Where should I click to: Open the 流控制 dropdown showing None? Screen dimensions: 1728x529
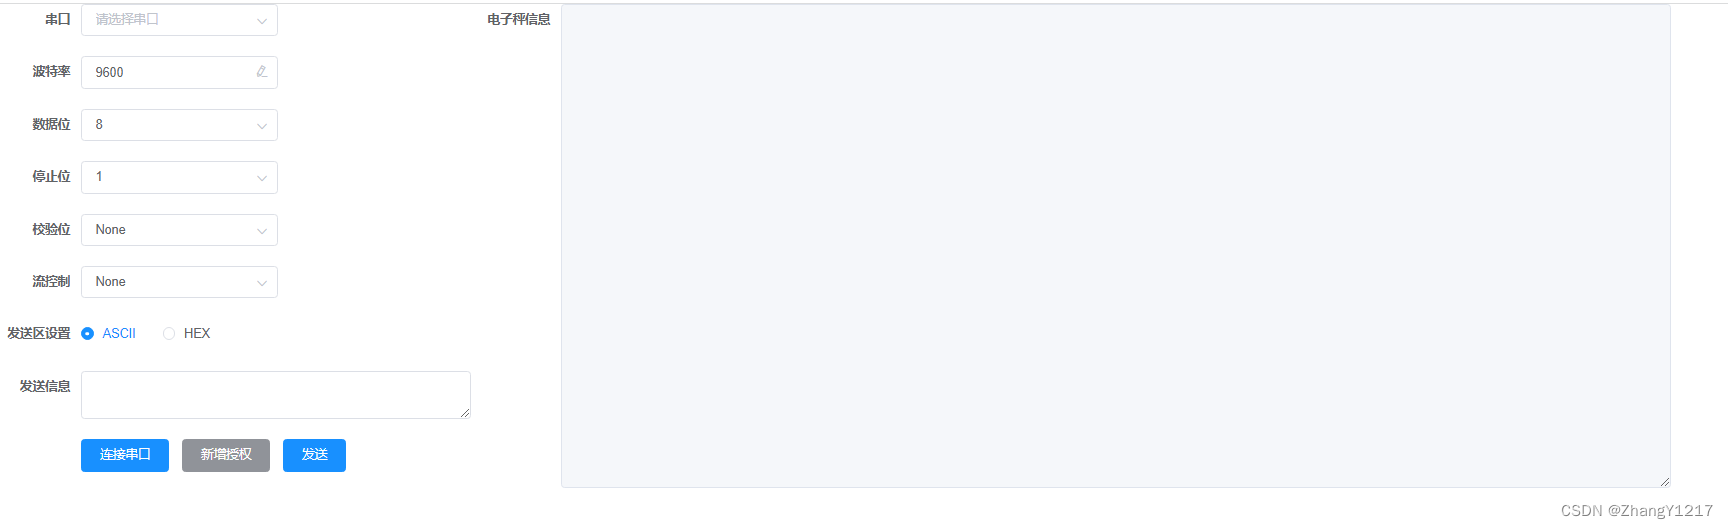[x=179, y=282]
